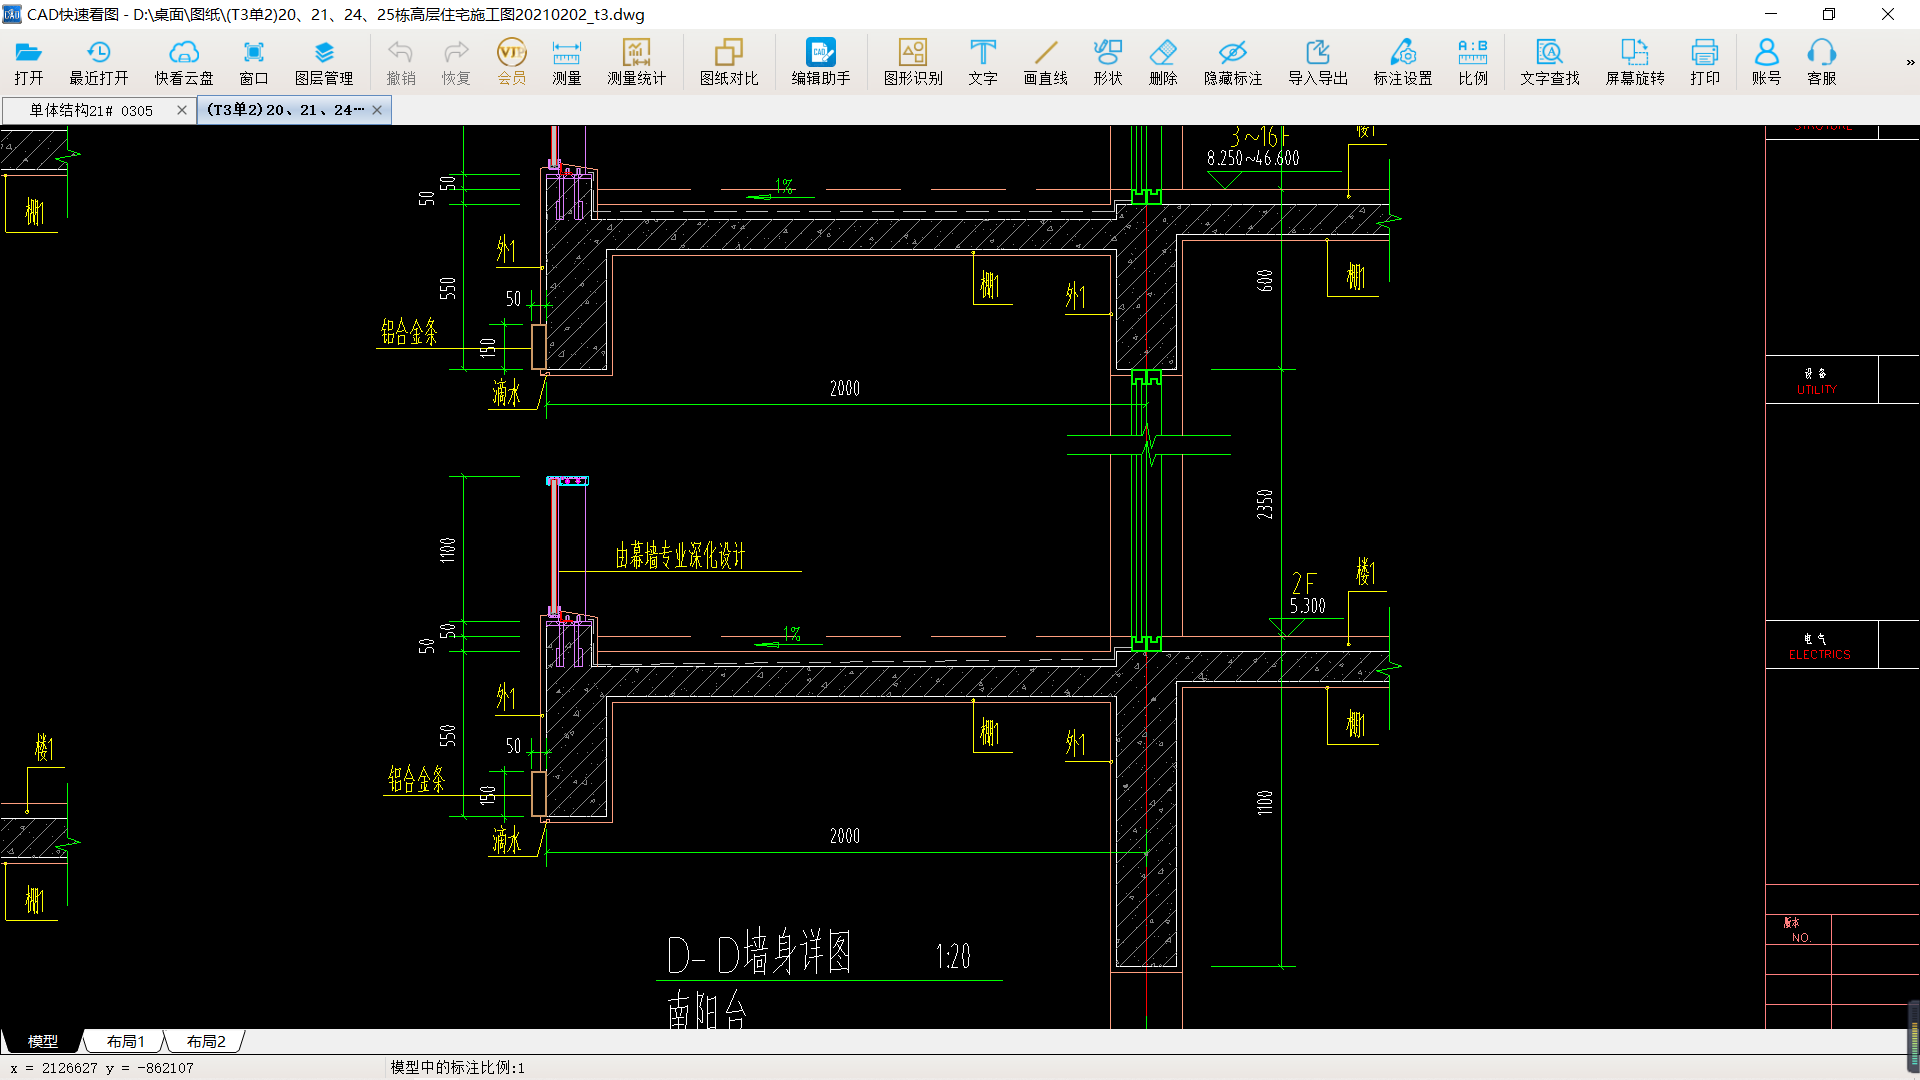The image size is (1920, 1080).
Task: Click the 撤销 undo arrow
Action: 401,62
